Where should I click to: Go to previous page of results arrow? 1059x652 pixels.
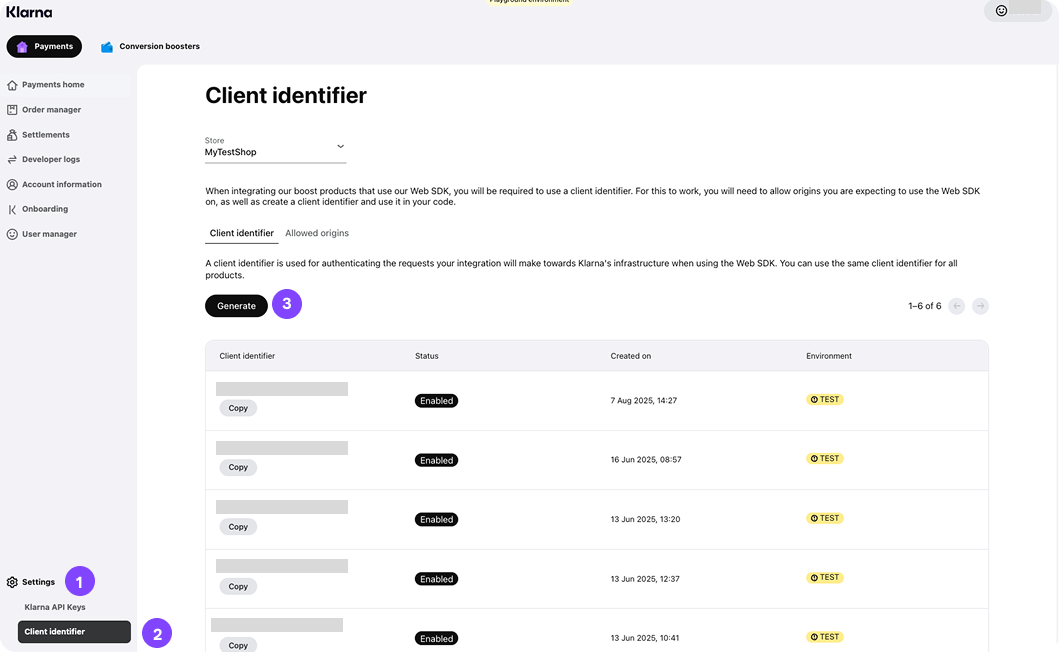pyautogui.click(x=956, y=306)
